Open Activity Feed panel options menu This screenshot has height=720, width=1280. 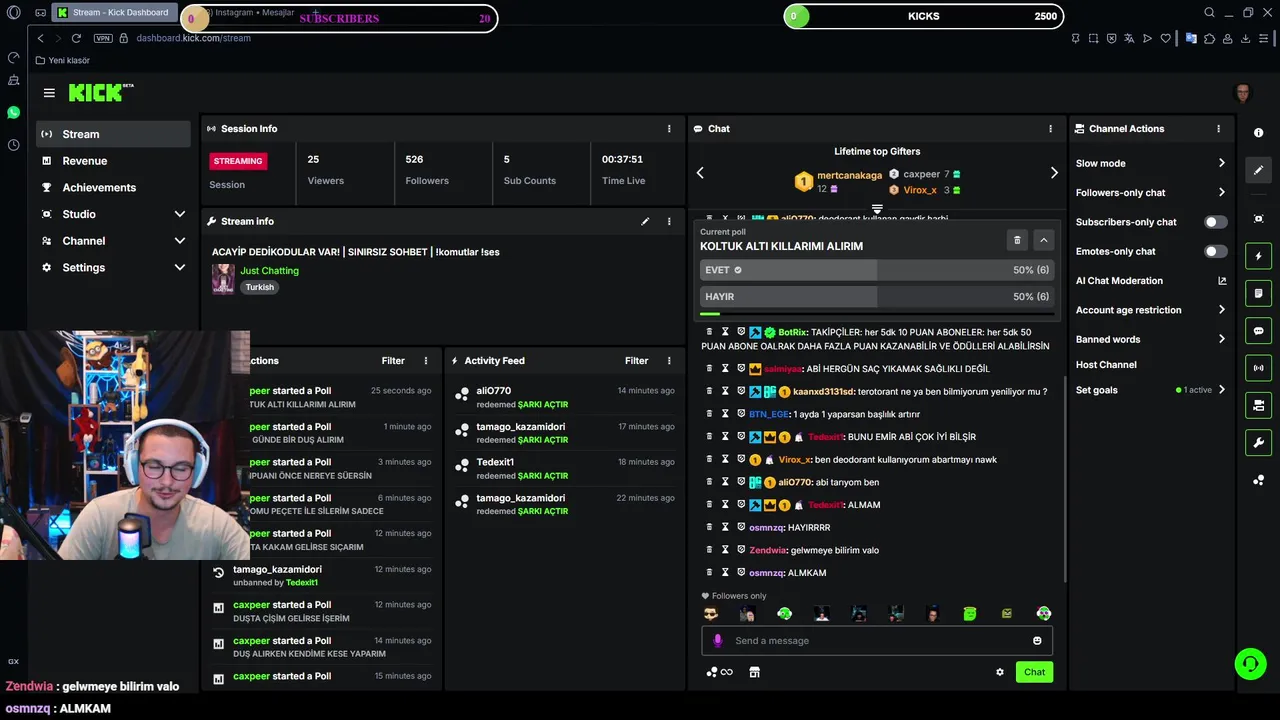point(669,361)
